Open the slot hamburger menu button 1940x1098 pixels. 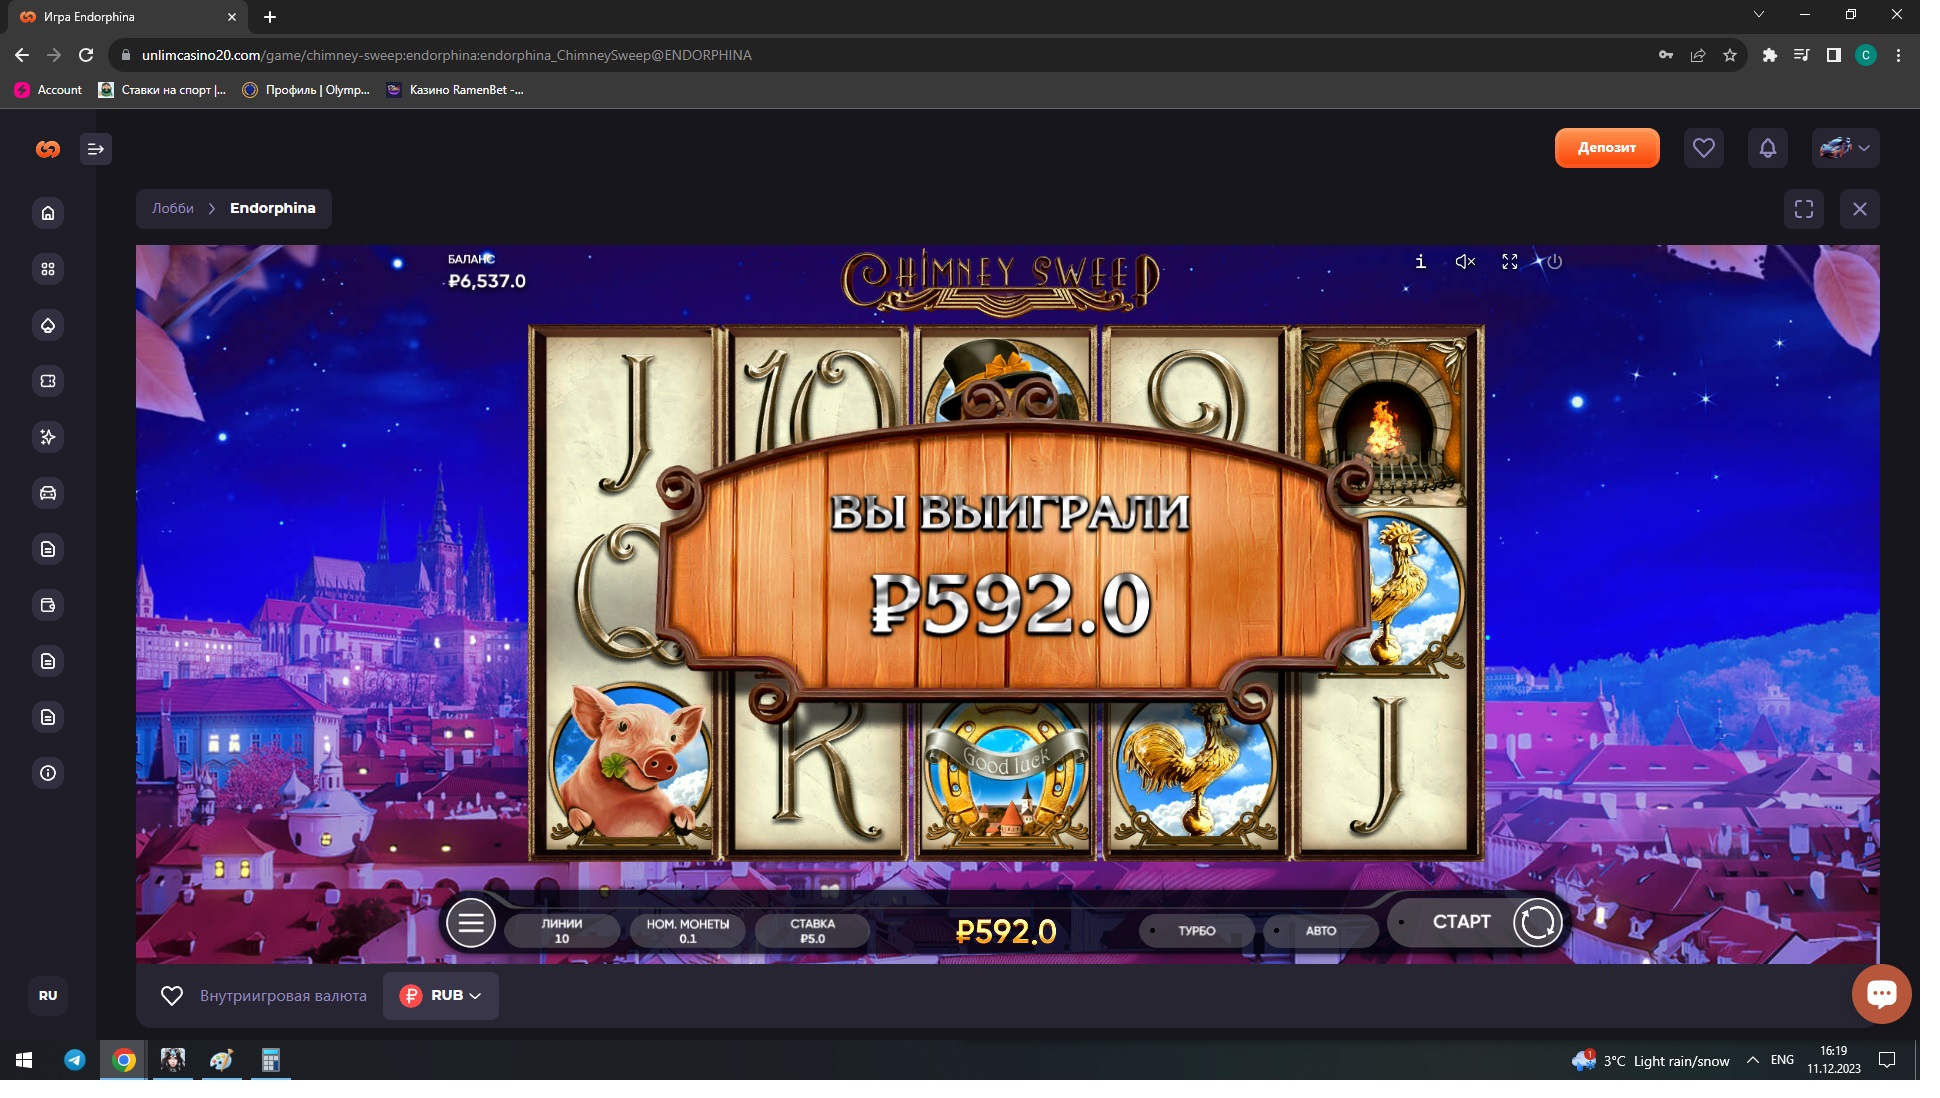click(x=471, y=923)
